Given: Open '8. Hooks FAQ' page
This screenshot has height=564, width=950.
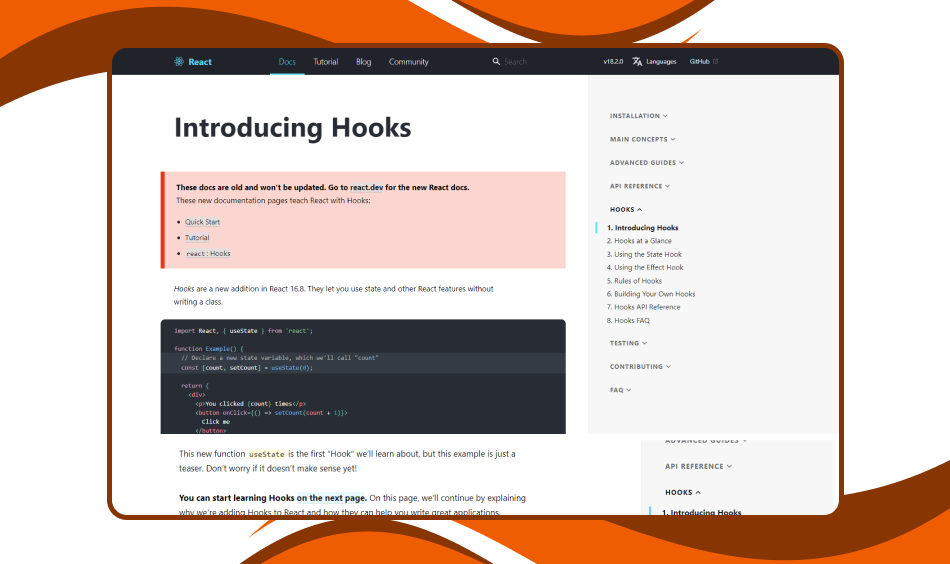Looking at the screenshot, I should click(x=628, y=320).
